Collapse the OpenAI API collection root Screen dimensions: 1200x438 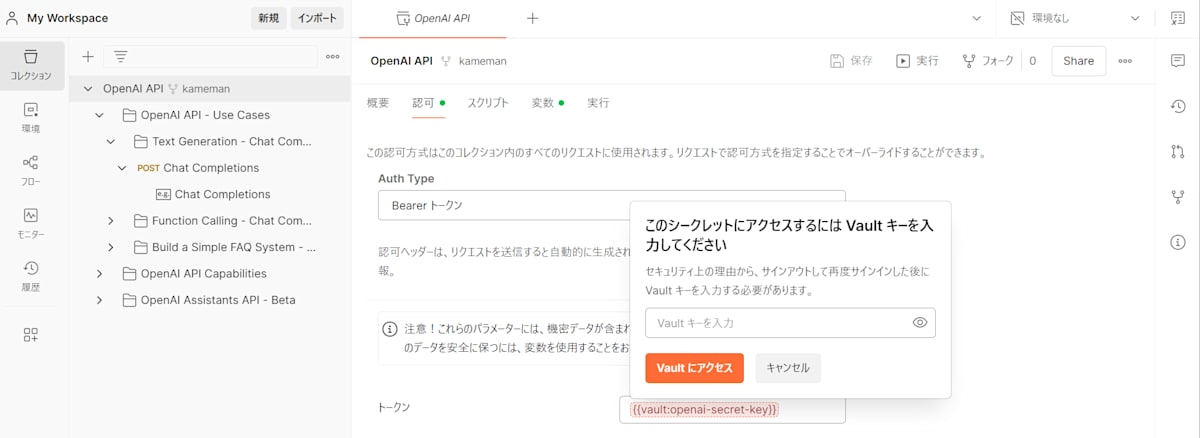88,88
